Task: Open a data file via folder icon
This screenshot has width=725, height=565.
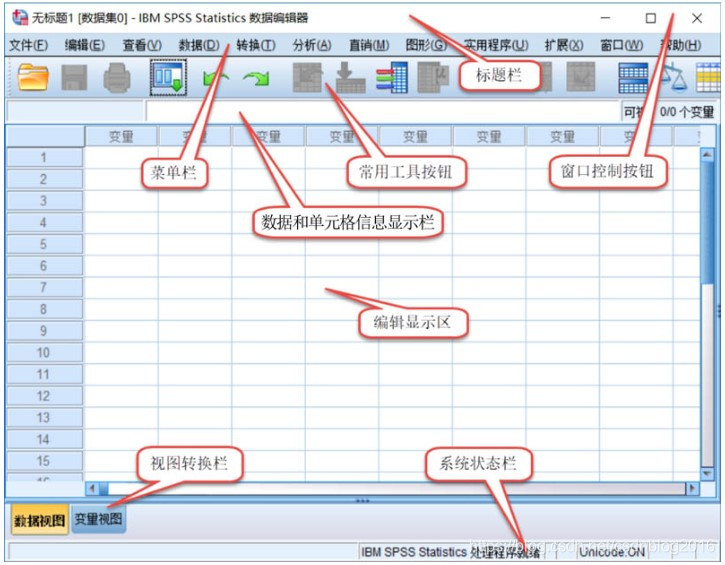Action: click(32, 77)
